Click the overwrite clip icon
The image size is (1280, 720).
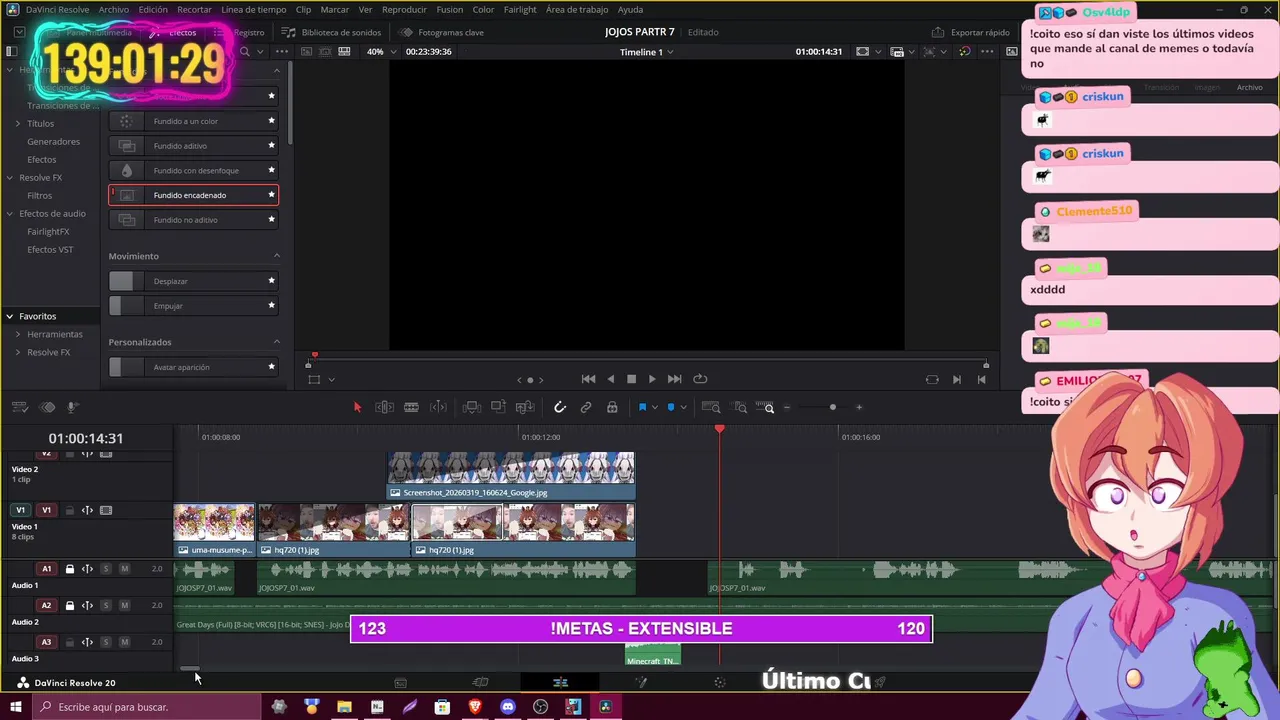coord(498,407)
